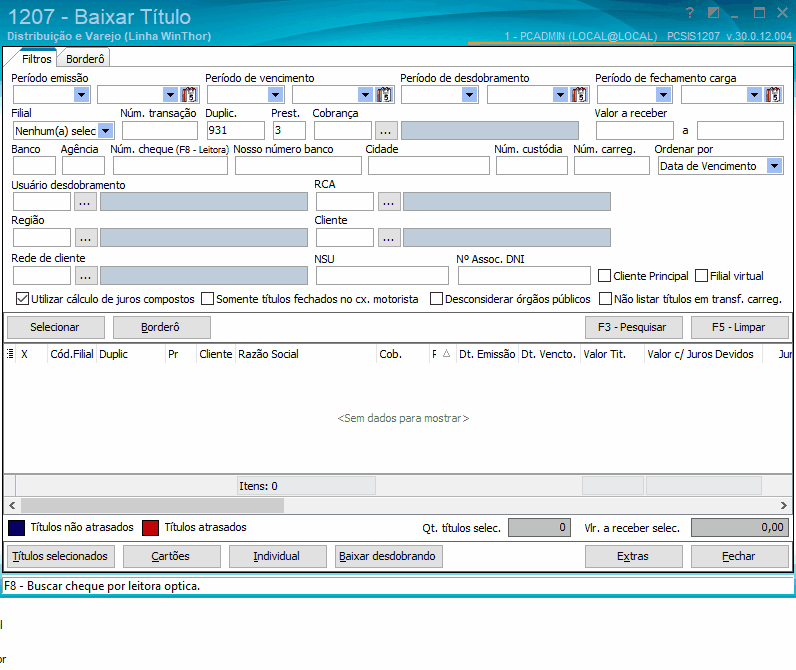Open Títulos selecionados
This screenshot has height=670, width=796.
[60, 556]
